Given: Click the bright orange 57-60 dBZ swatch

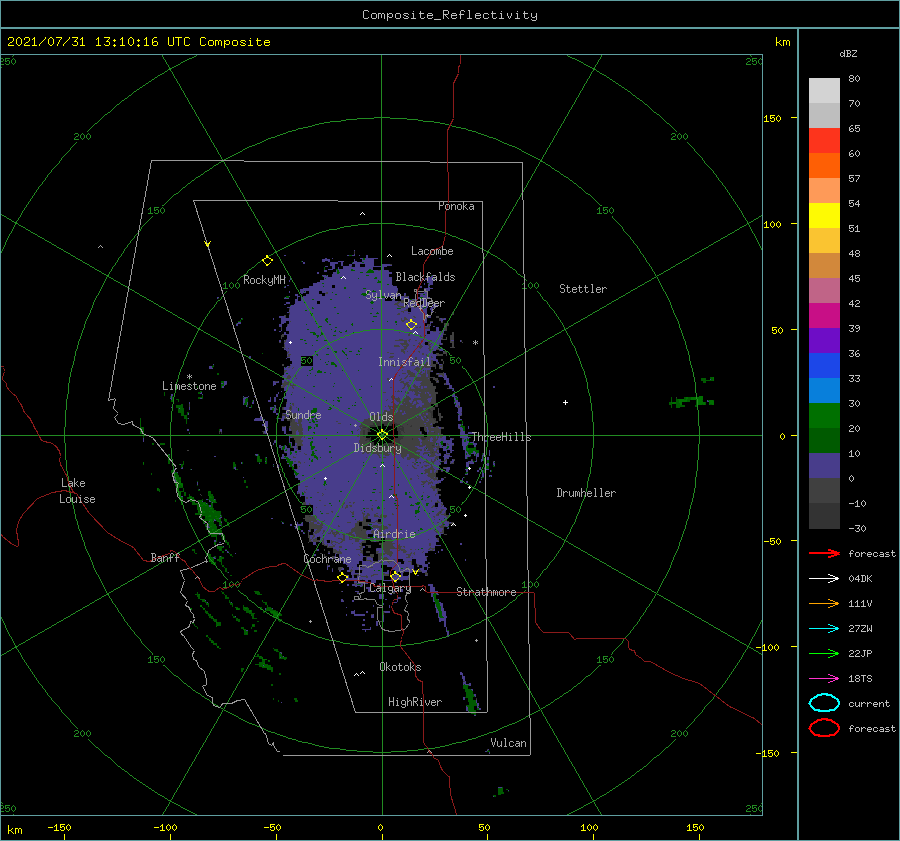Looking at the screenshot, I should pos(824,165).
